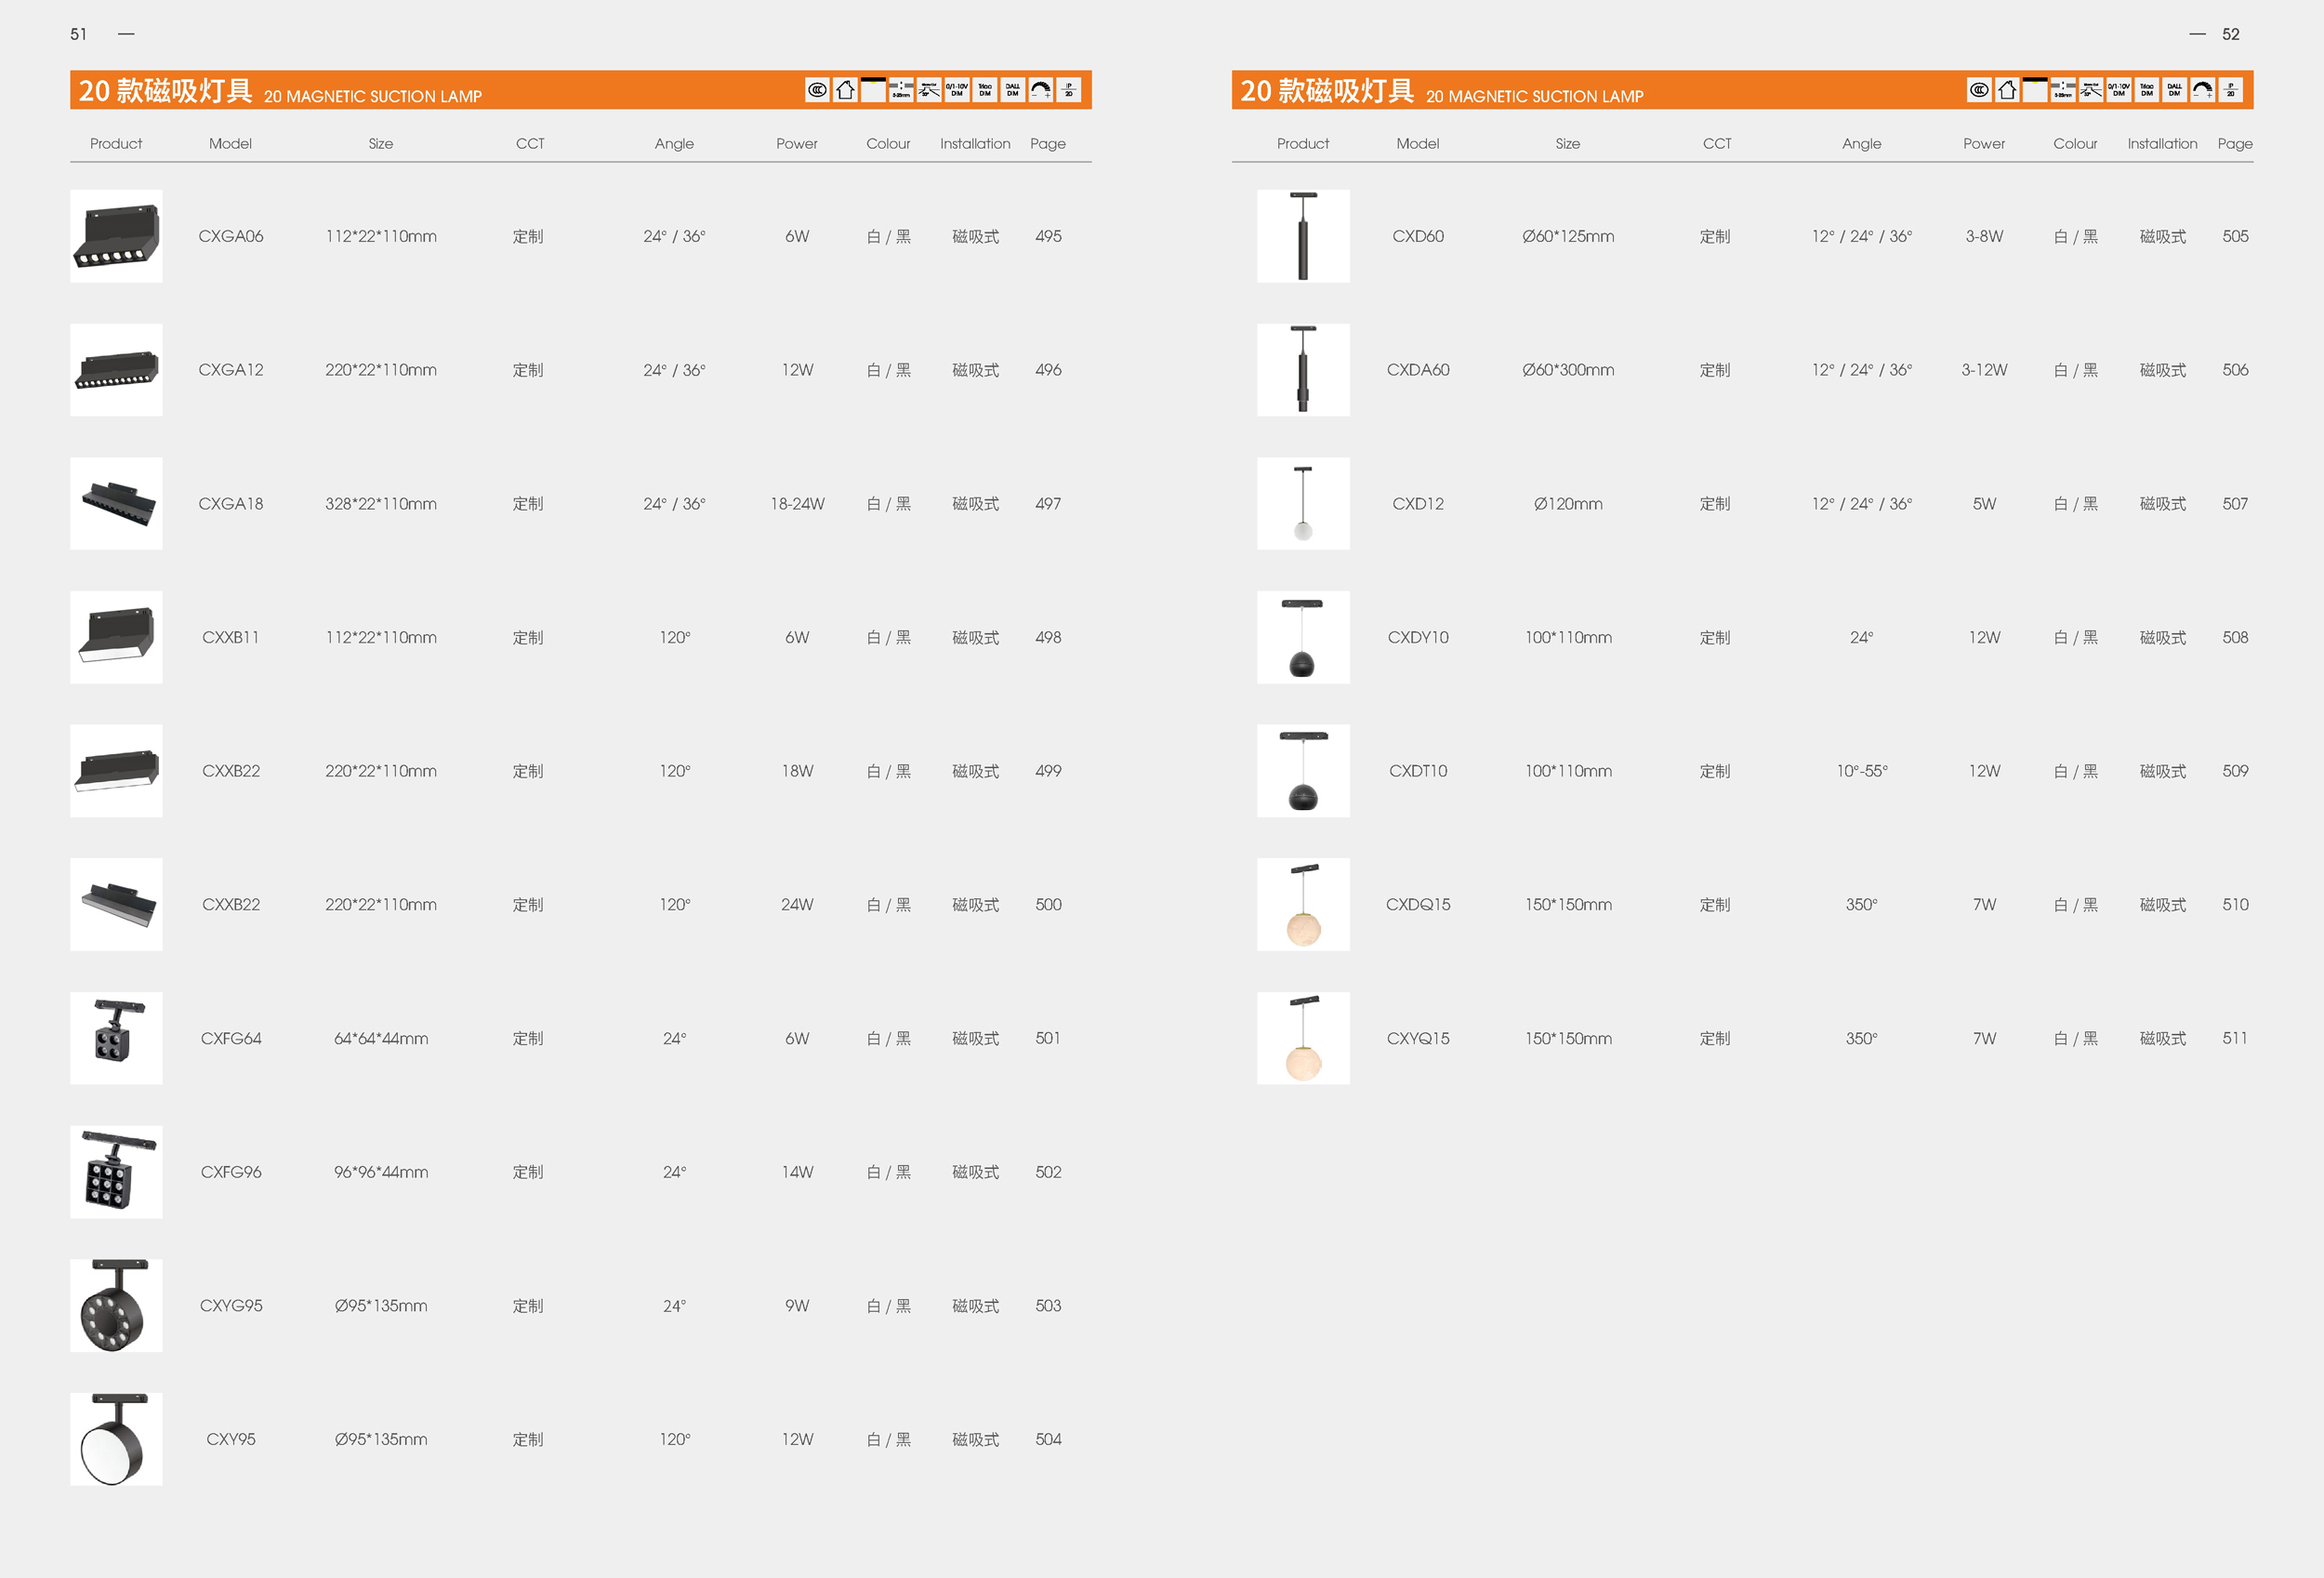Viewport: 2324px width, 1578px height.
Task: Click the CXYG95 model name
Action: tap(231, 1305)
